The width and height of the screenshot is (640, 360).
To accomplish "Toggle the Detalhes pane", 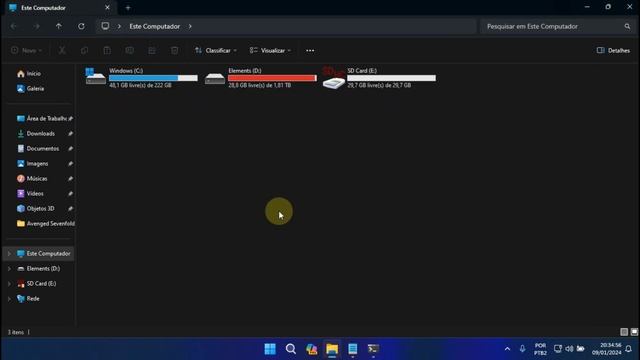I will pyautogui.click(x=613, y=50).
